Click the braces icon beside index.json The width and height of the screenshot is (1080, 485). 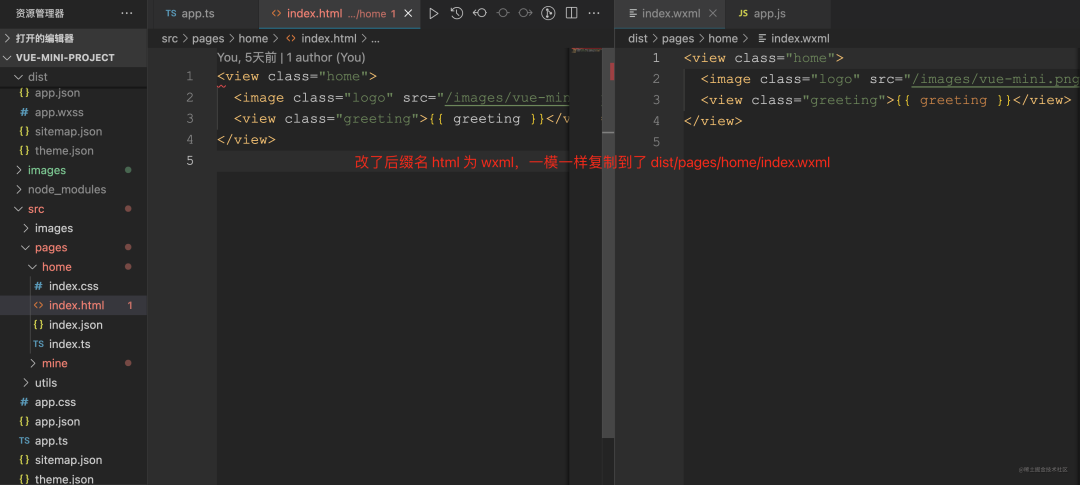[39, 324]
